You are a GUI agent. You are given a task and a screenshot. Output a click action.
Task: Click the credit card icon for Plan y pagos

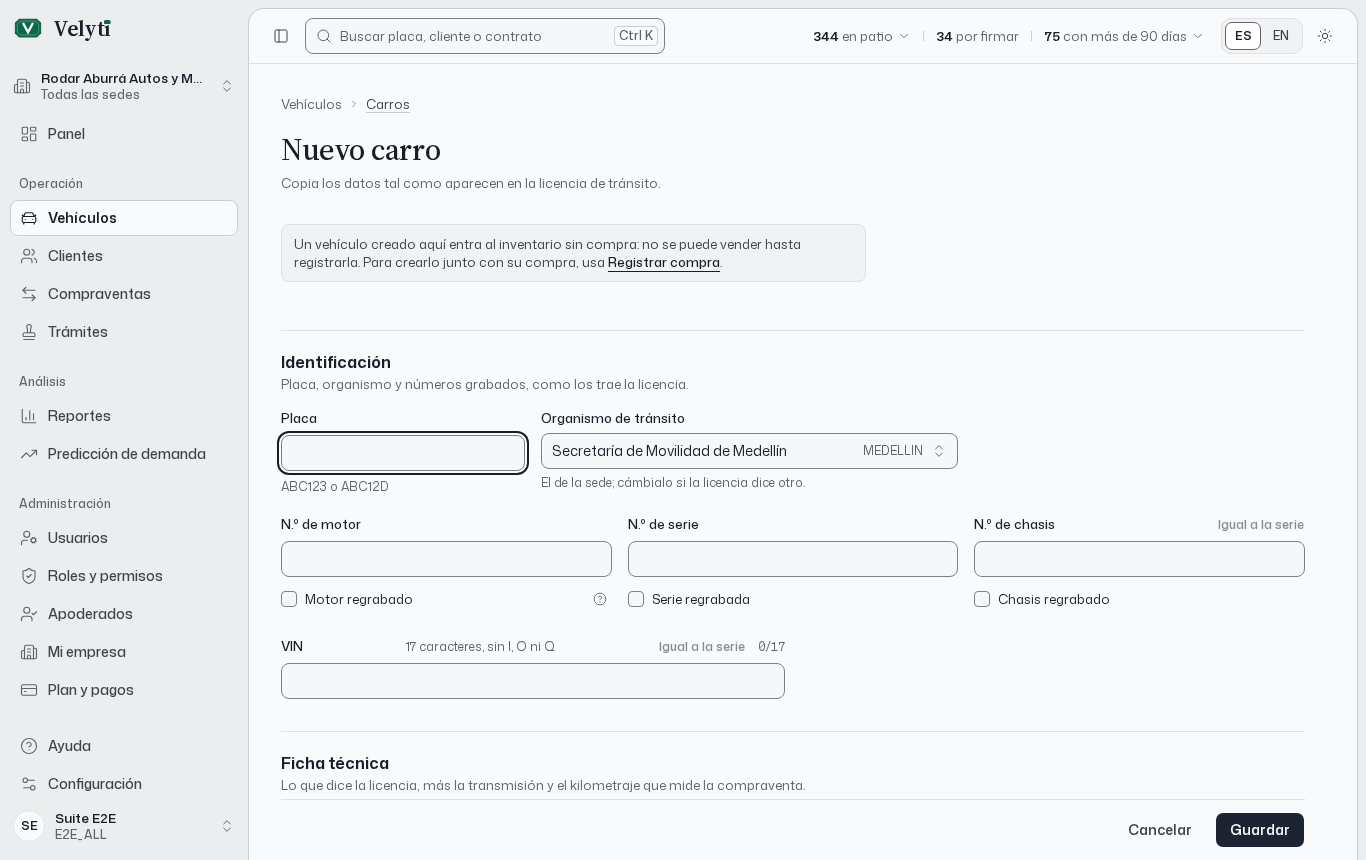[29, 690]
